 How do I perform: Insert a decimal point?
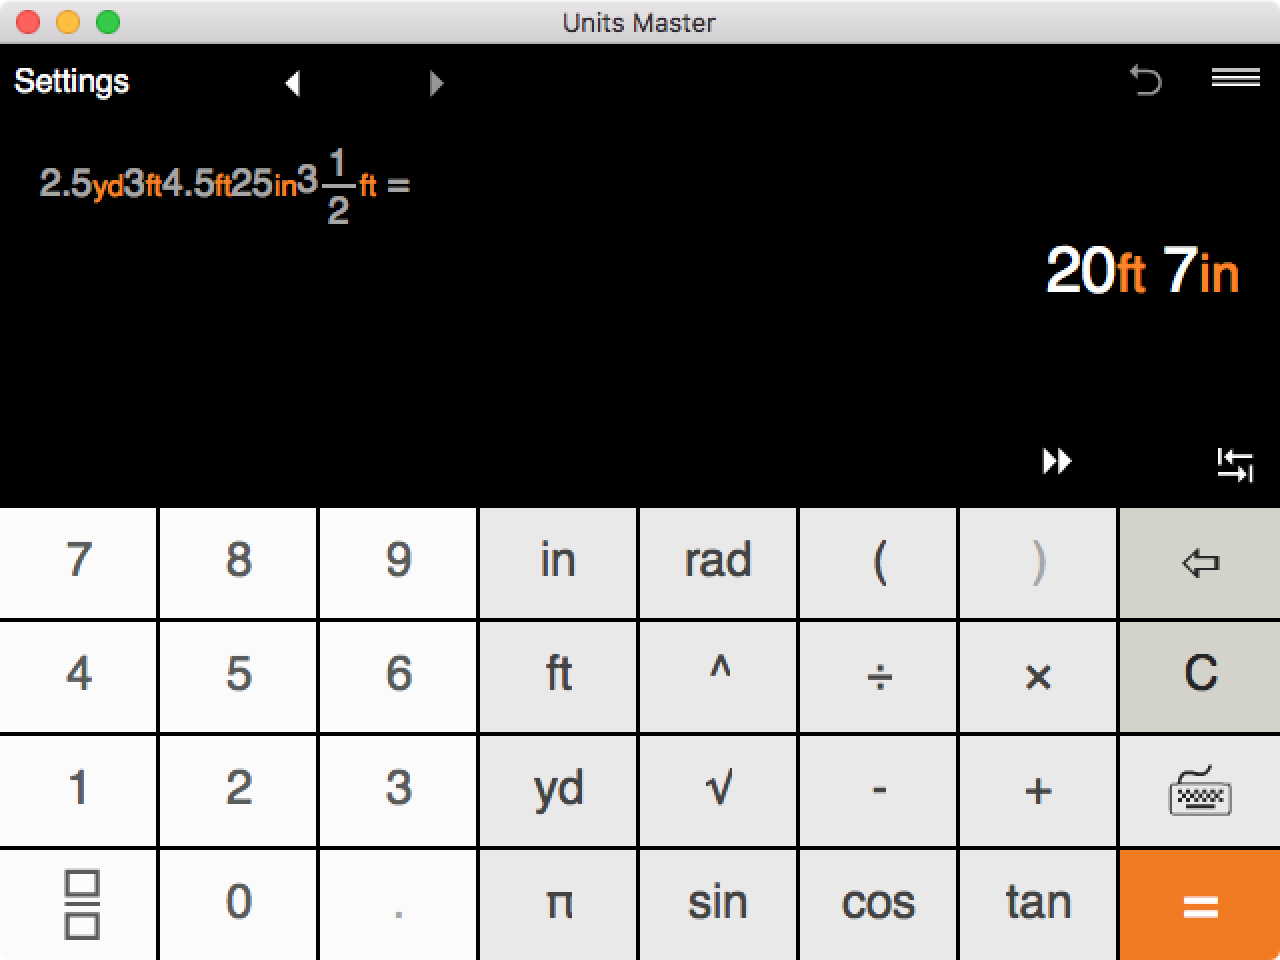point(398,905)
